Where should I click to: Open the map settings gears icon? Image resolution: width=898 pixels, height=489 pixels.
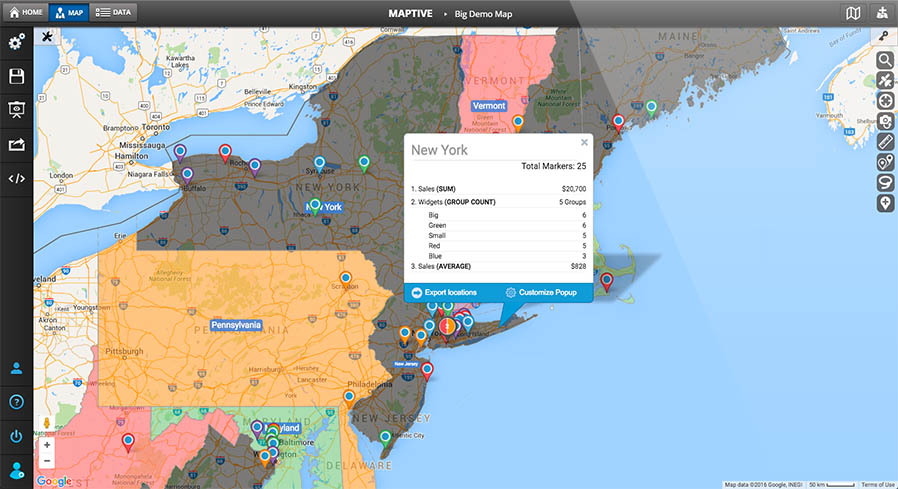(16, 42)
